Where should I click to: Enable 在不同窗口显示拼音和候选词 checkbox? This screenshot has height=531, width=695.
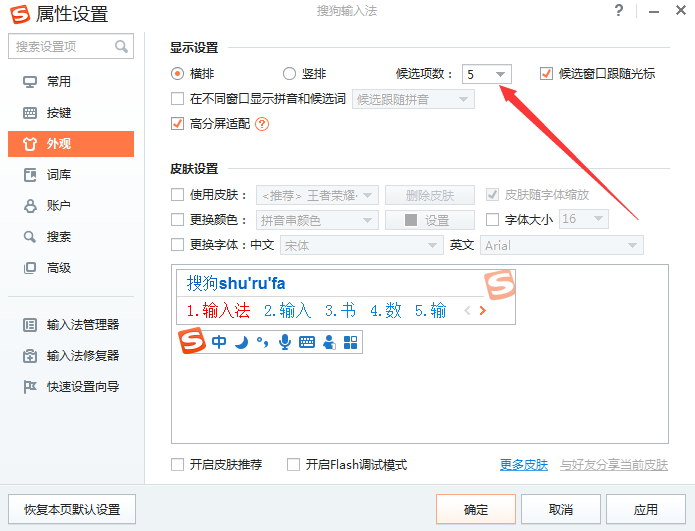177,98
